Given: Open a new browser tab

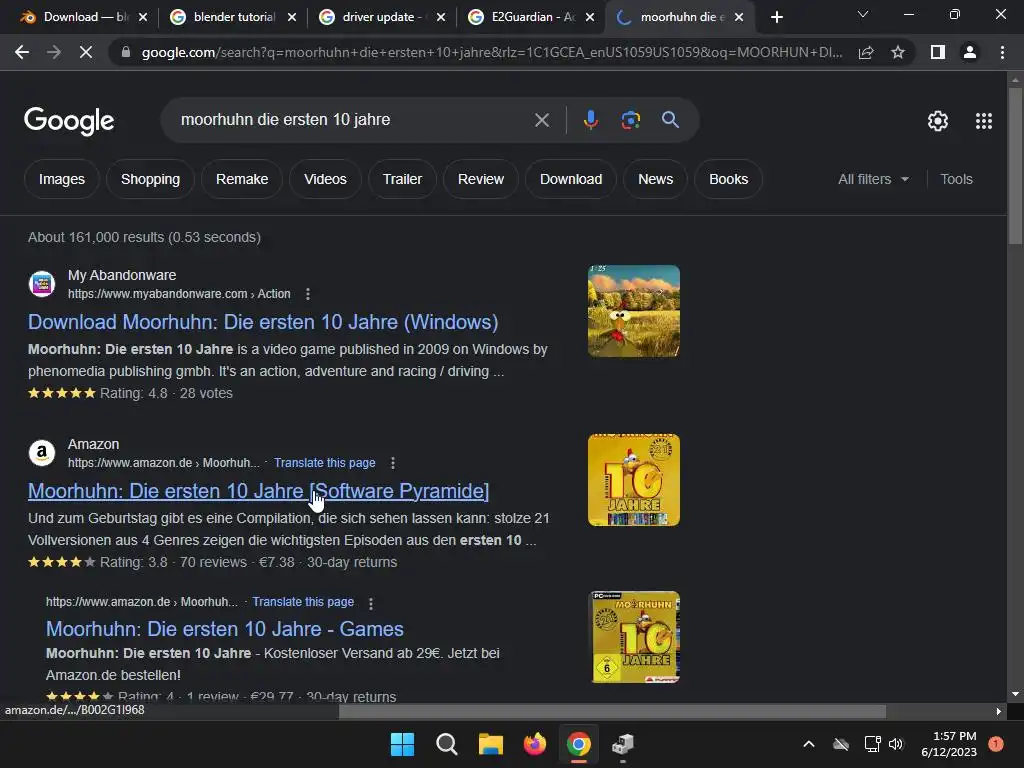Looking at the screenshot, I should pyautogui.click(x=776, y=17).
